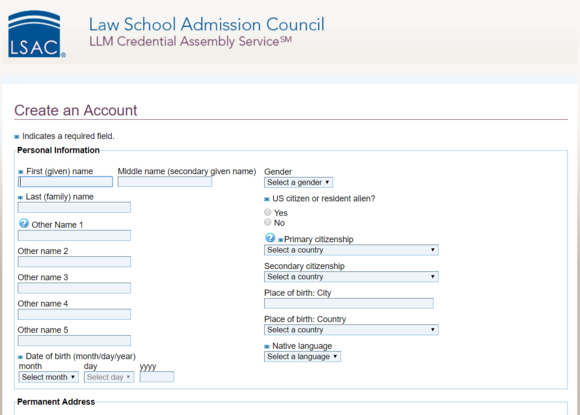Click the Law School Admission Council heading
580x415 pixels.
click(206, 24)
